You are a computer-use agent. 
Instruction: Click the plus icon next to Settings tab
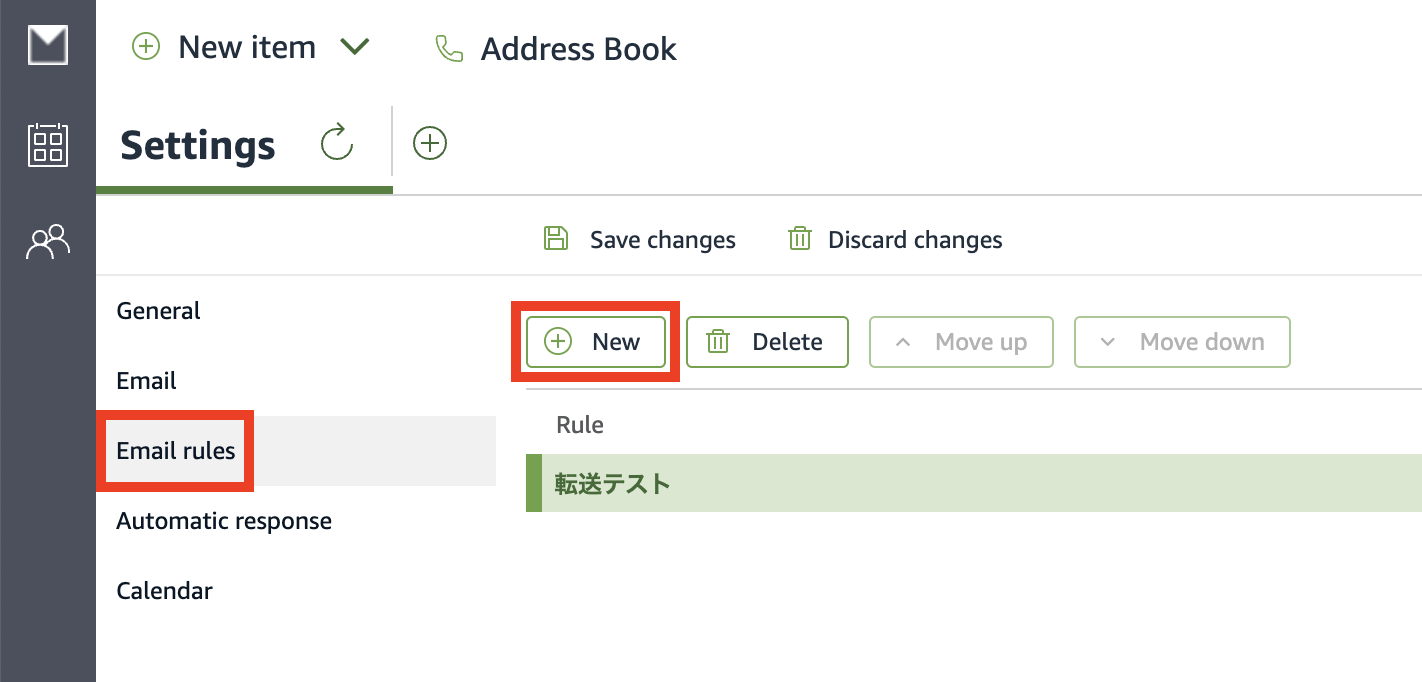point(430,144)
